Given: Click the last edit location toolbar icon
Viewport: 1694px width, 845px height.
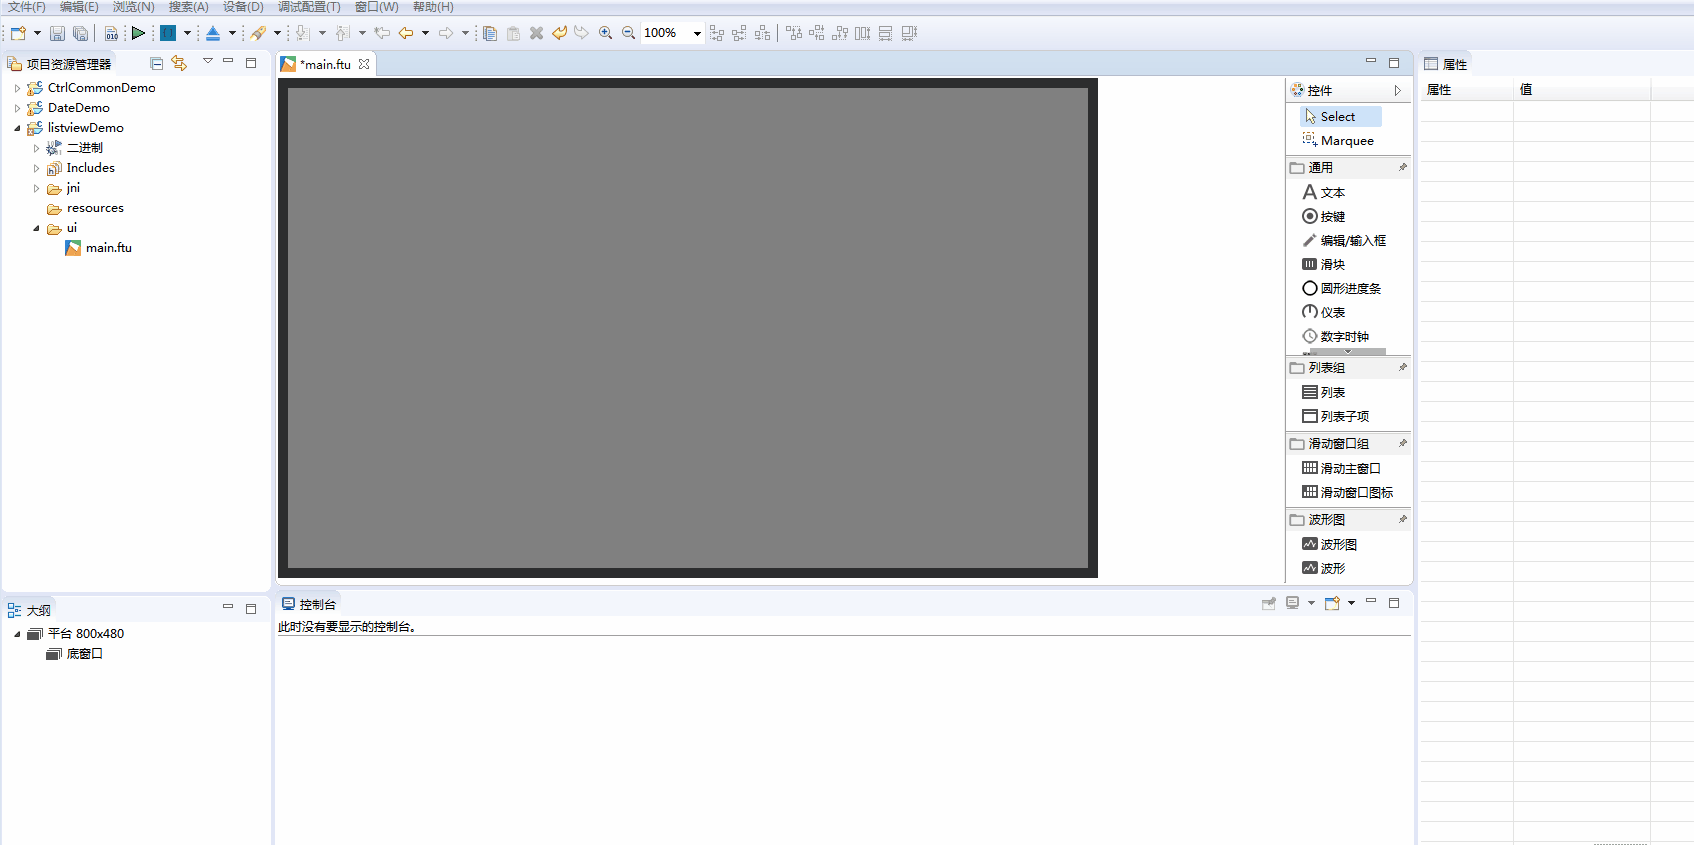Looking at the screenshot, I should pyautogui.click(x=382, y=33).
